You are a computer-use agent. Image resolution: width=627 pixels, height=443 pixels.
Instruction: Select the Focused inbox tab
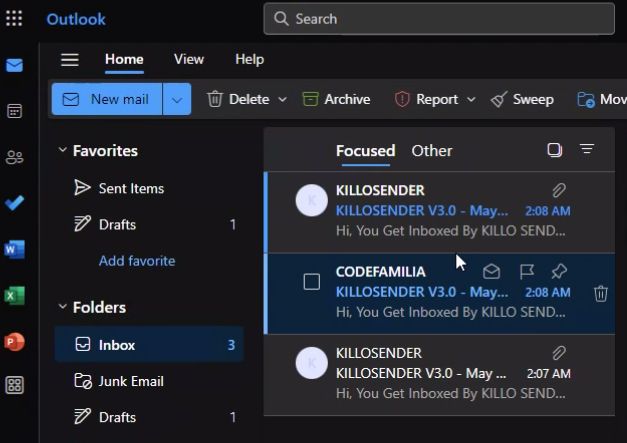[365, 151]
